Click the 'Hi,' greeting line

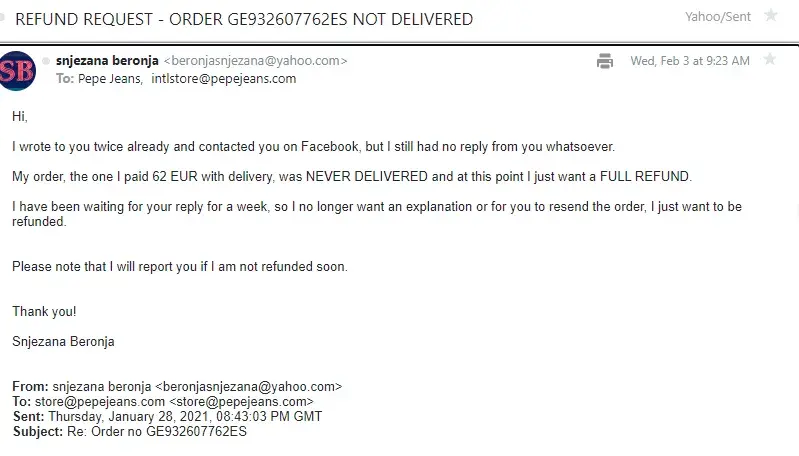coord(20,117)
